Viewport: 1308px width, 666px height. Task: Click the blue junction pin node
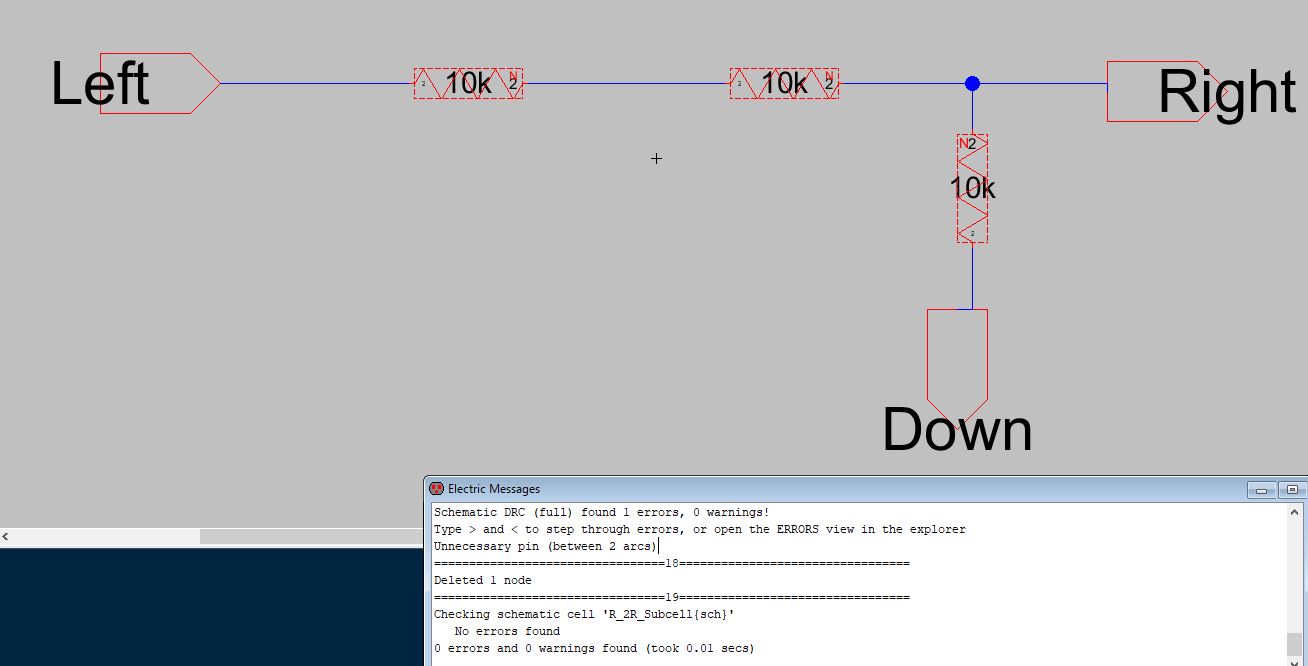point(972,83)
